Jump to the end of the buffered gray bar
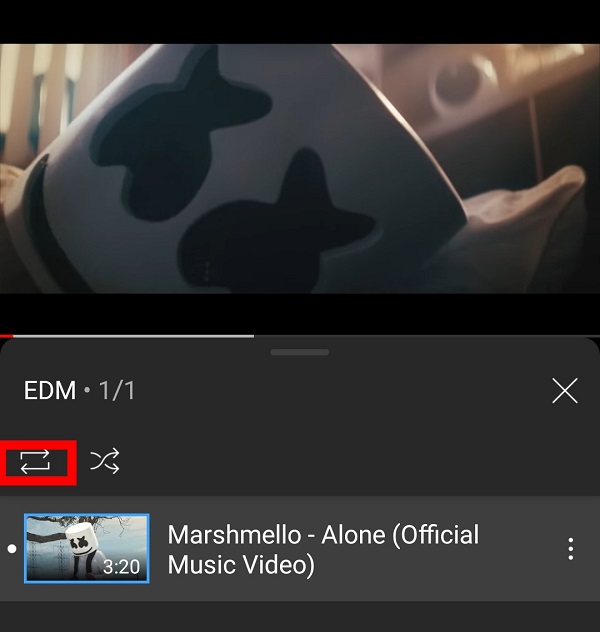 coord(253,336)
